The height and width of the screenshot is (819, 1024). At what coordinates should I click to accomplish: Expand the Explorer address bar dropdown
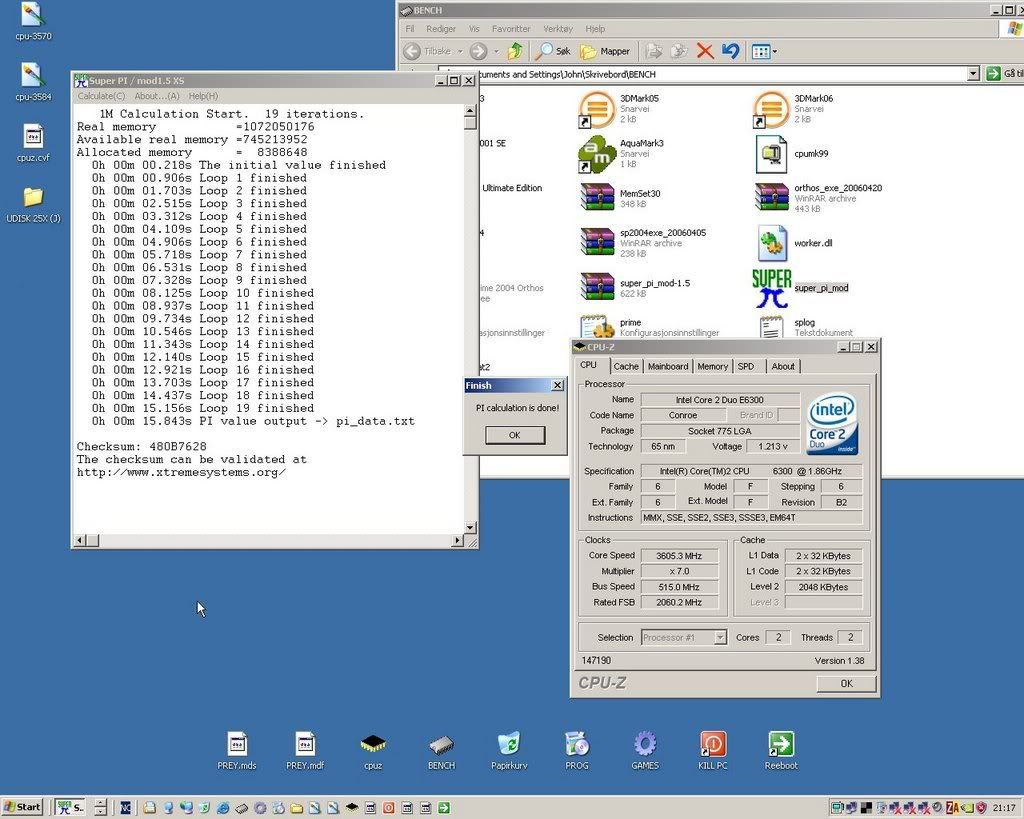[973, 74]
